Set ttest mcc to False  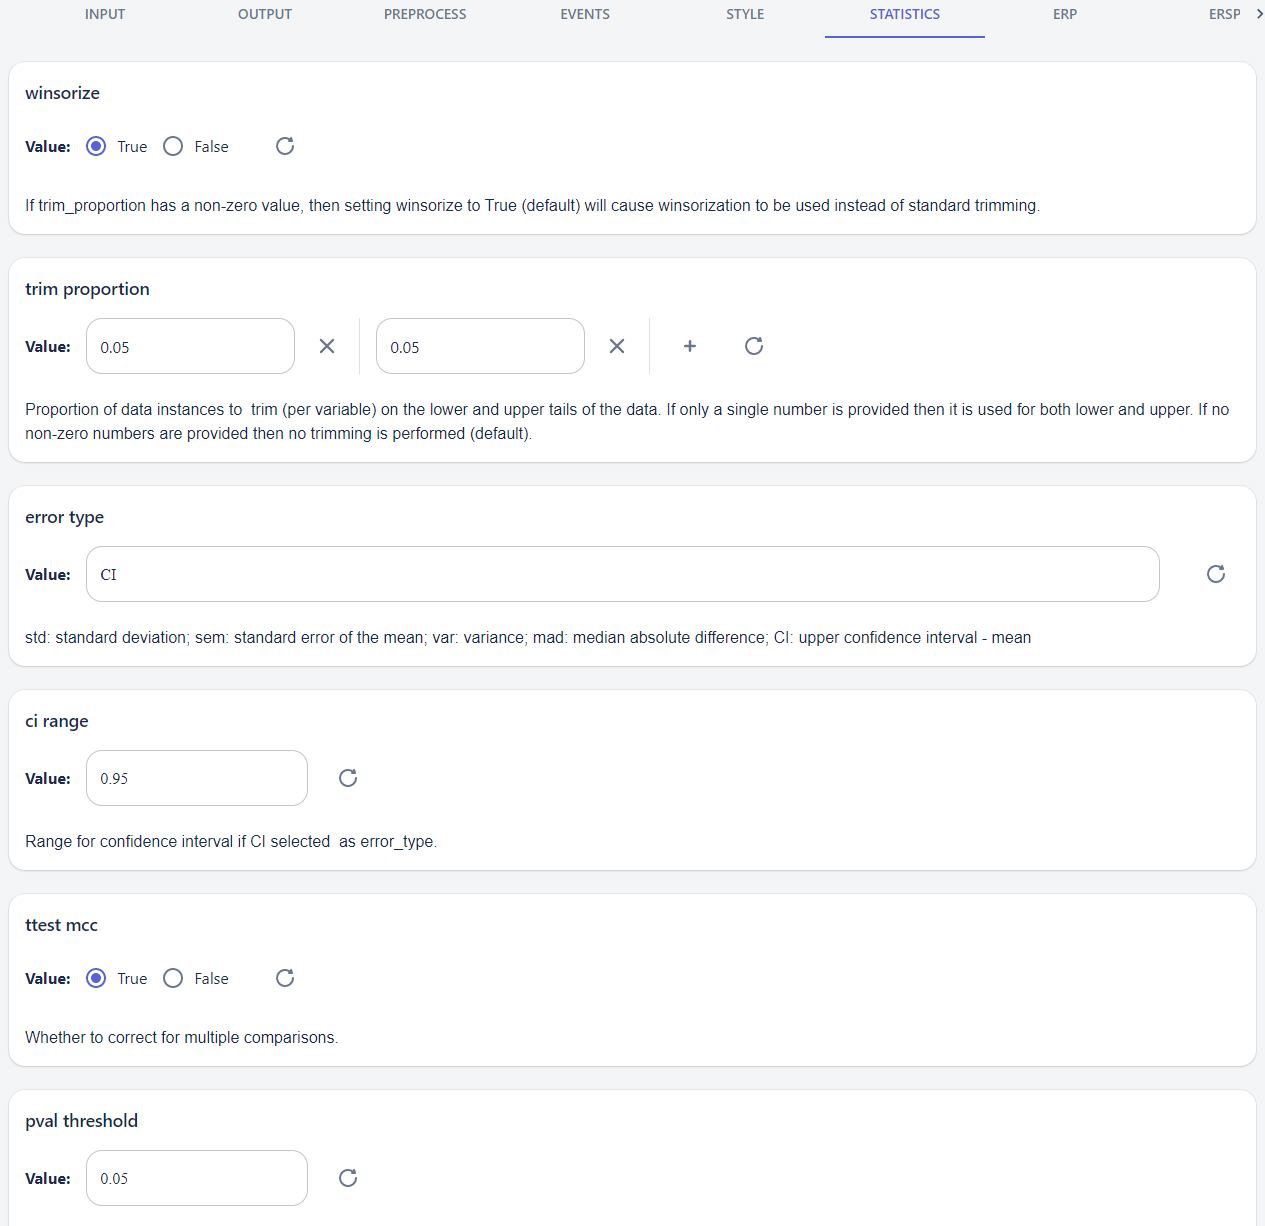(x=173, y=978)
